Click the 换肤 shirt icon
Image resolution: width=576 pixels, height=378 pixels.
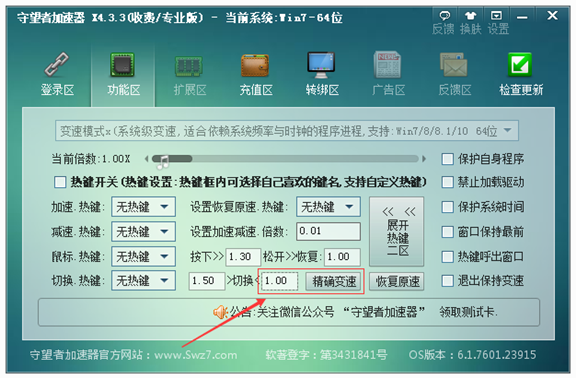(x=471, y=16)
